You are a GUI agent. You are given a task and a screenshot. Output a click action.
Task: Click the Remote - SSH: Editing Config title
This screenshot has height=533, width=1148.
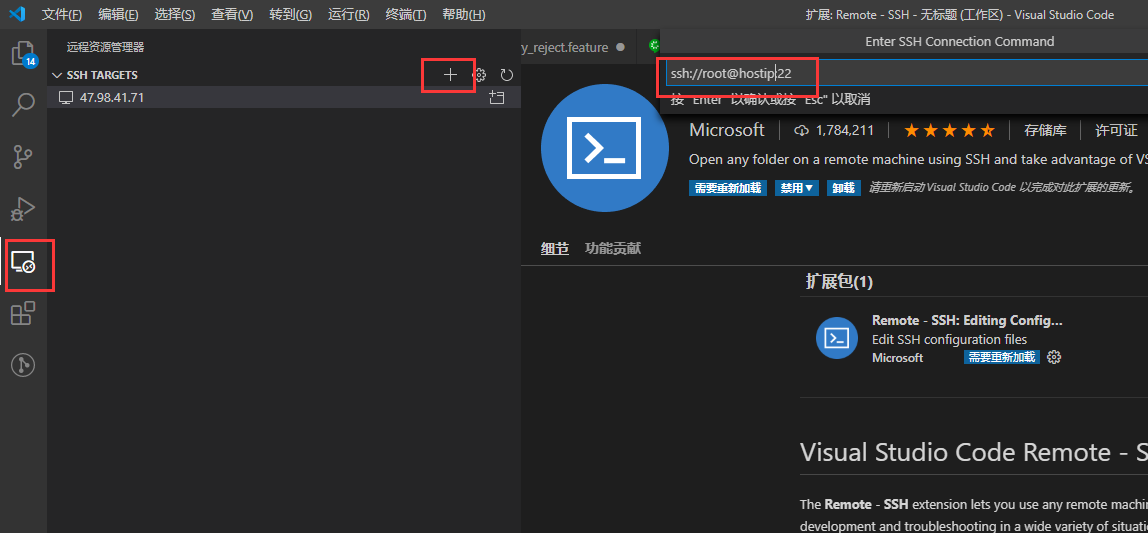[967, 321]
